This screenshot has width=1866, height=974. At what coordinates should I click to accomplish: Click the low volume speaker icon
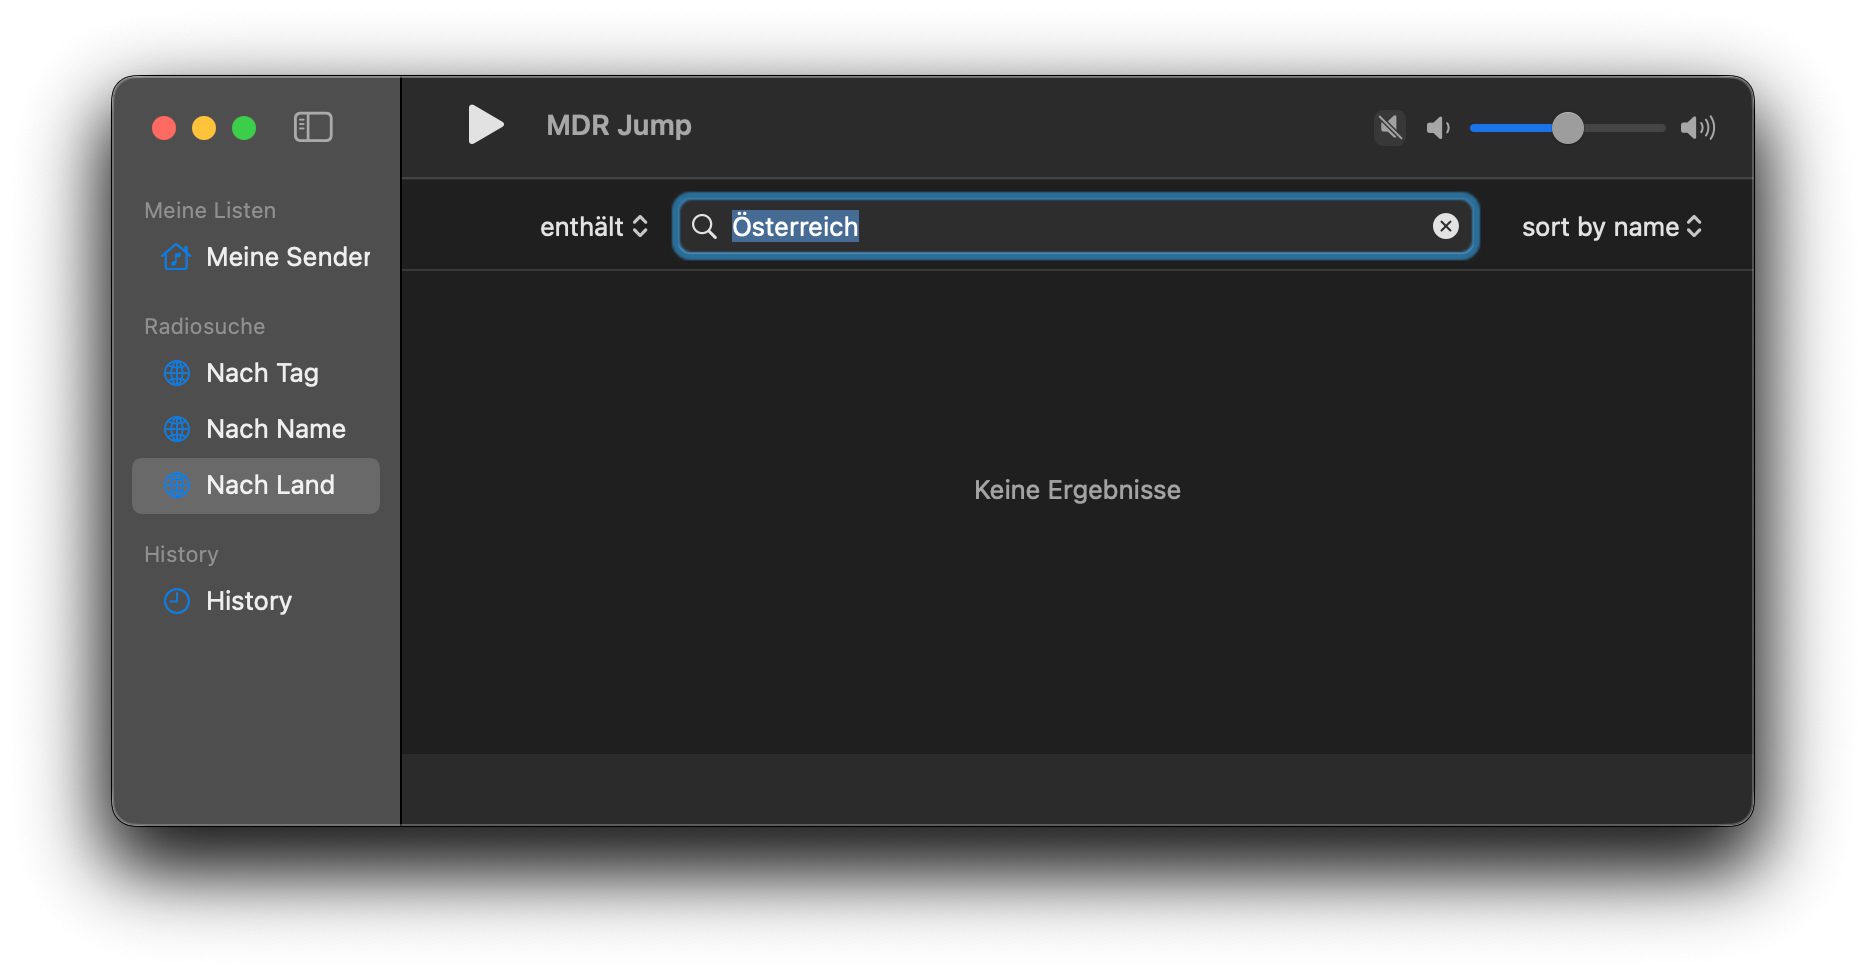pyautogui.click(x=1438, y=128)
